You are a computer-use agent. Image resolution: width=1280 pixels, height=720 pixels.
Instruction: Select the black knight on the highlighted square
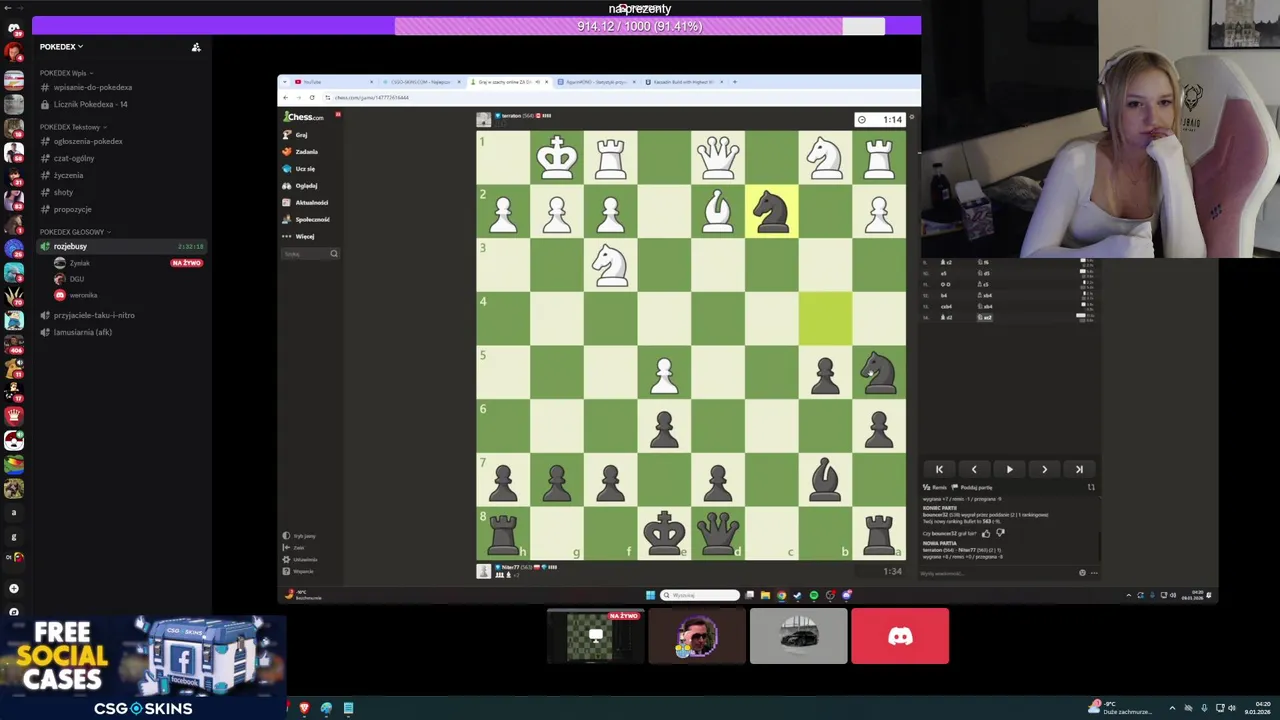coord(771,211)
